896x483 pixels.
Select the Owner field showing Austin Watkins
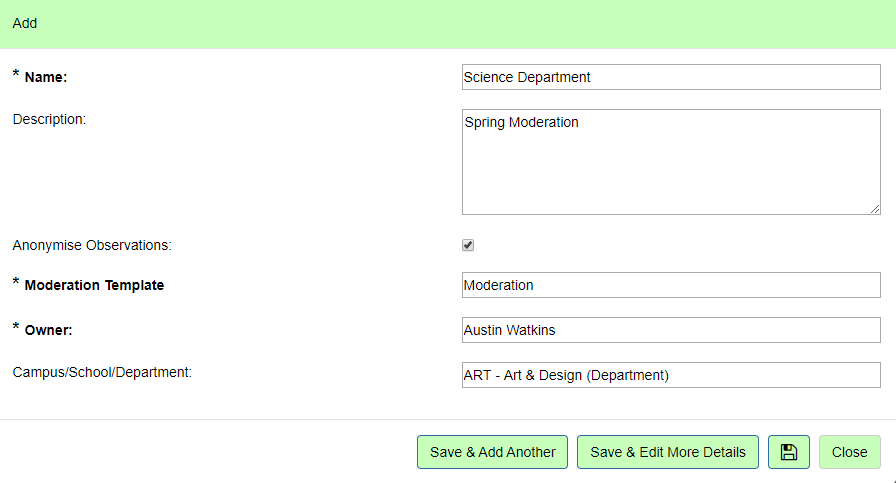pyautogui.click(x=670, y=330)
